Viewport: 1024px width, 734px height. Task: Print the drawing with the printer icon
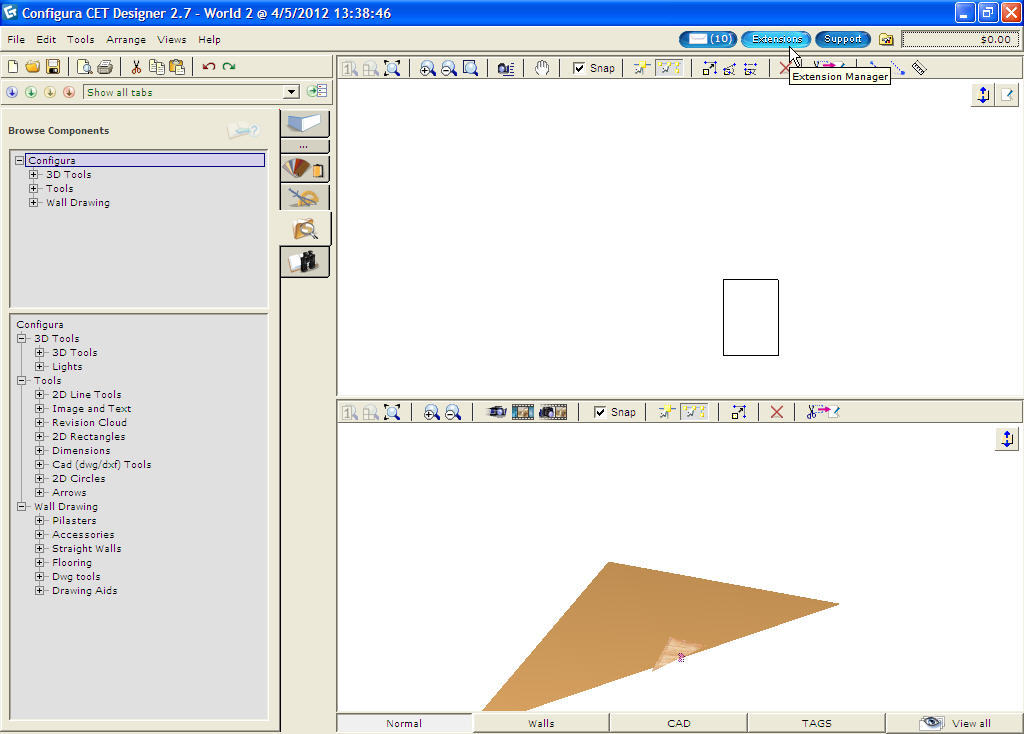pyautogui.click(x=104, y=67)
